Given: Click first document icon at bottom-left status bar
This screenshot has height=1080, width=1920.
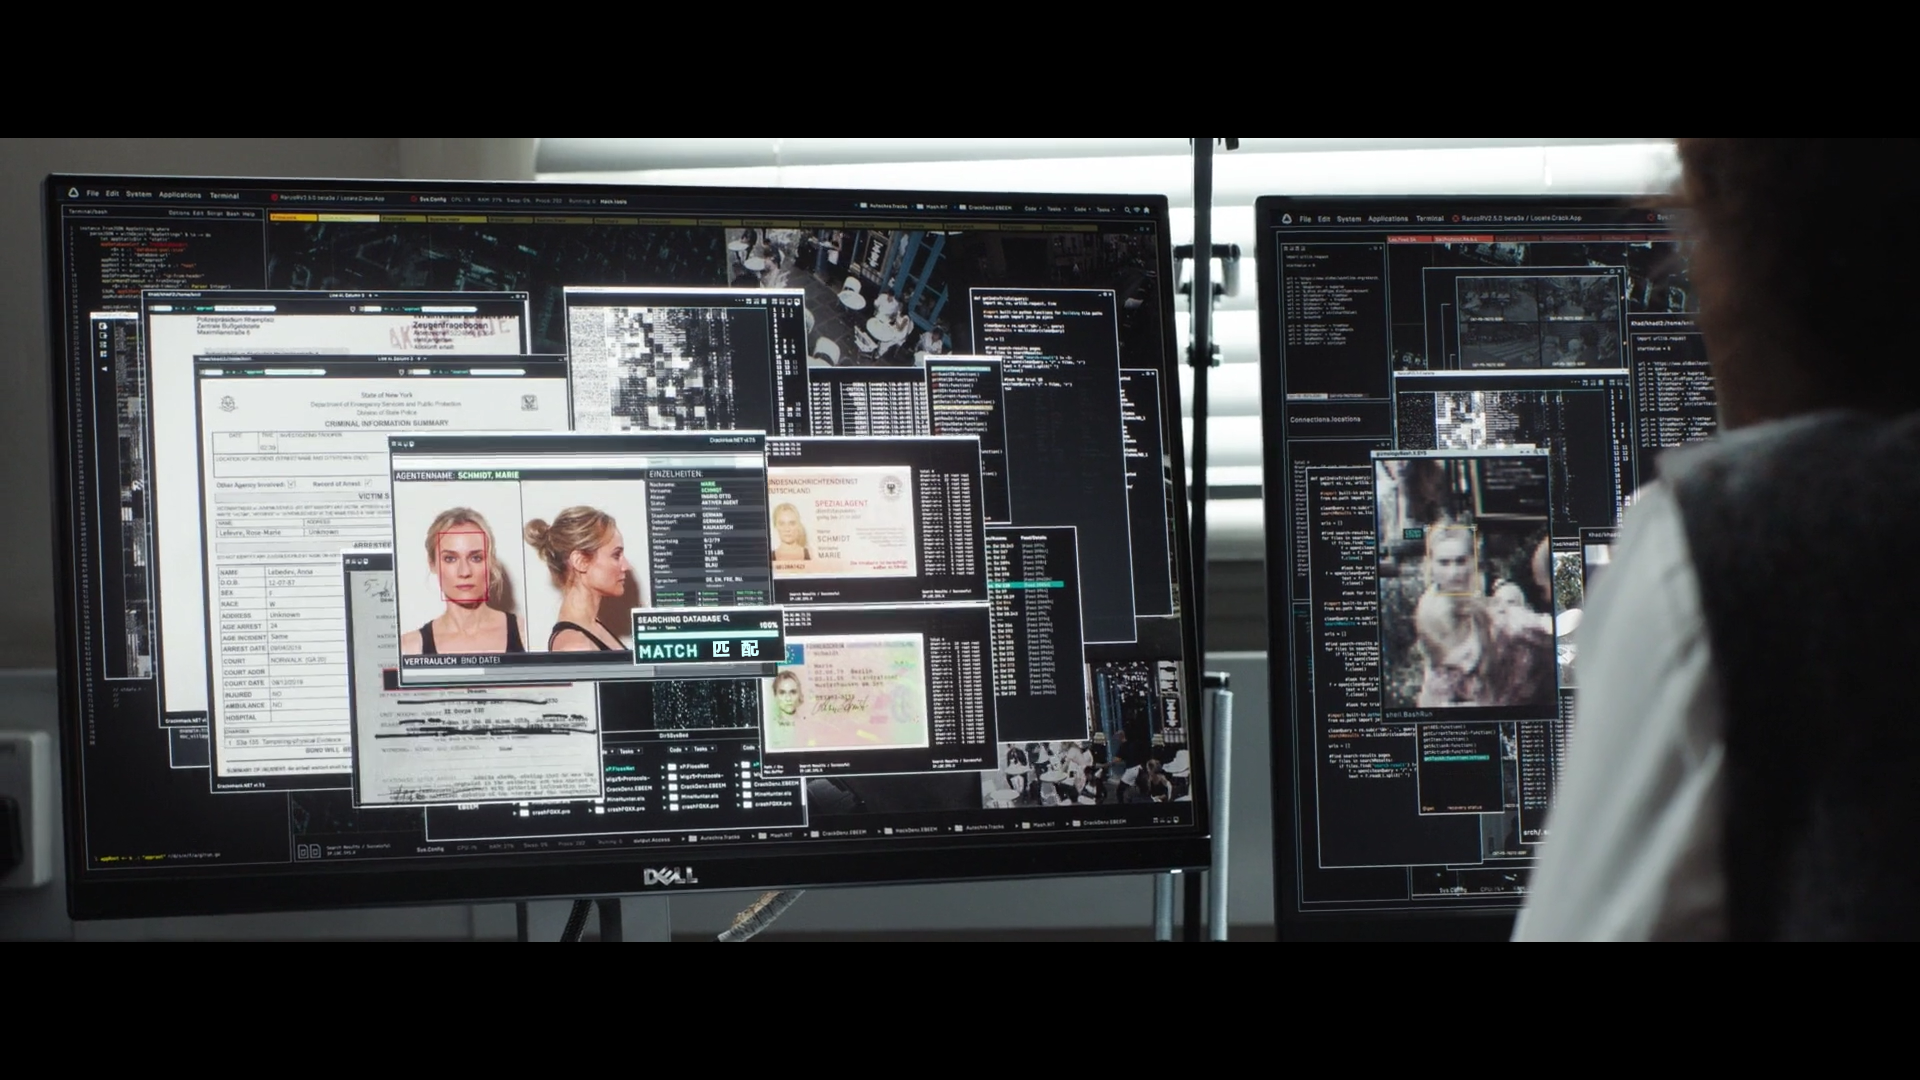Looking at the screenshot, I should tap(303, 851).
